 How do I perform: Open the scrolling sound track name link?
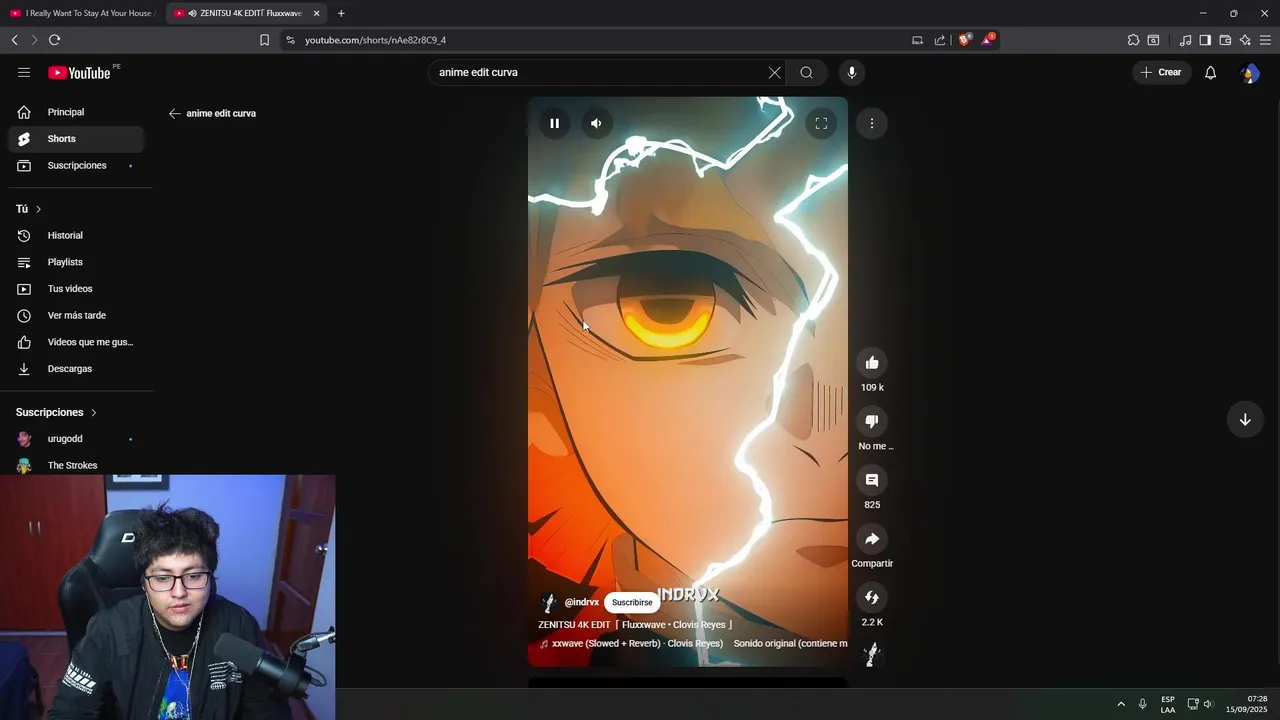pos(693,643)
